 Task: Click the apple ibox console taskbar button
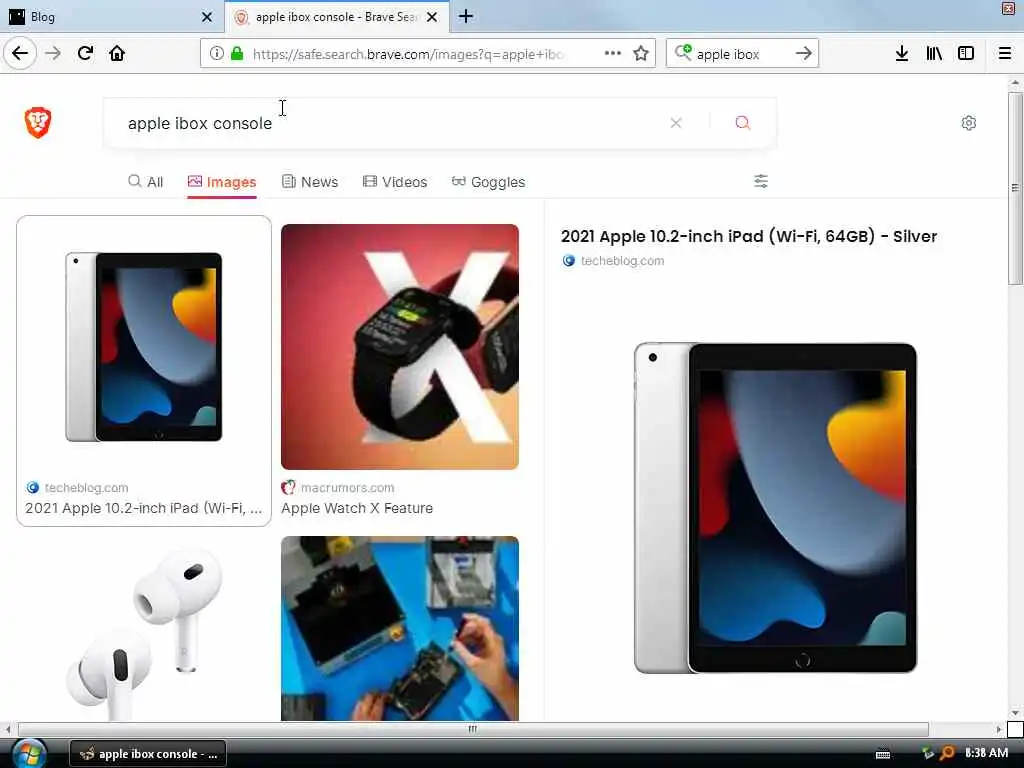[148, 754]
